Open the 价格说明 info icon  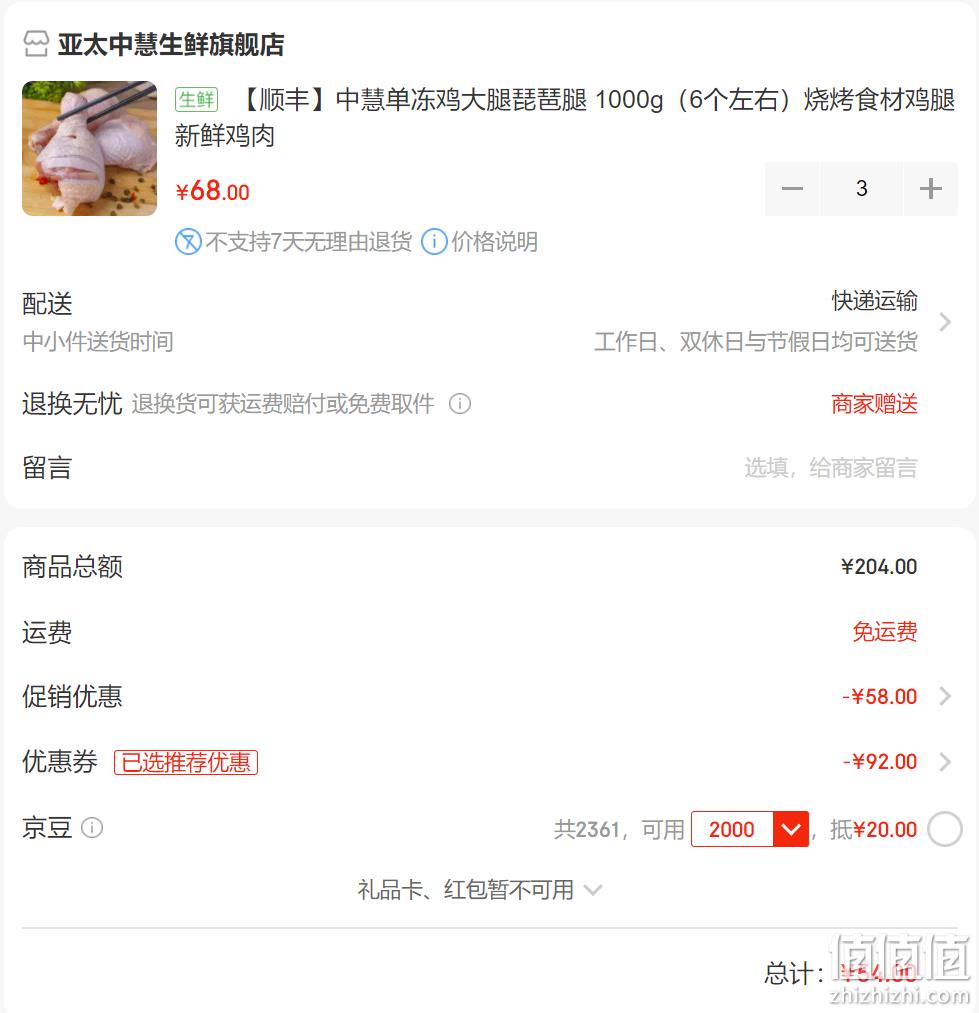(434, 242)
